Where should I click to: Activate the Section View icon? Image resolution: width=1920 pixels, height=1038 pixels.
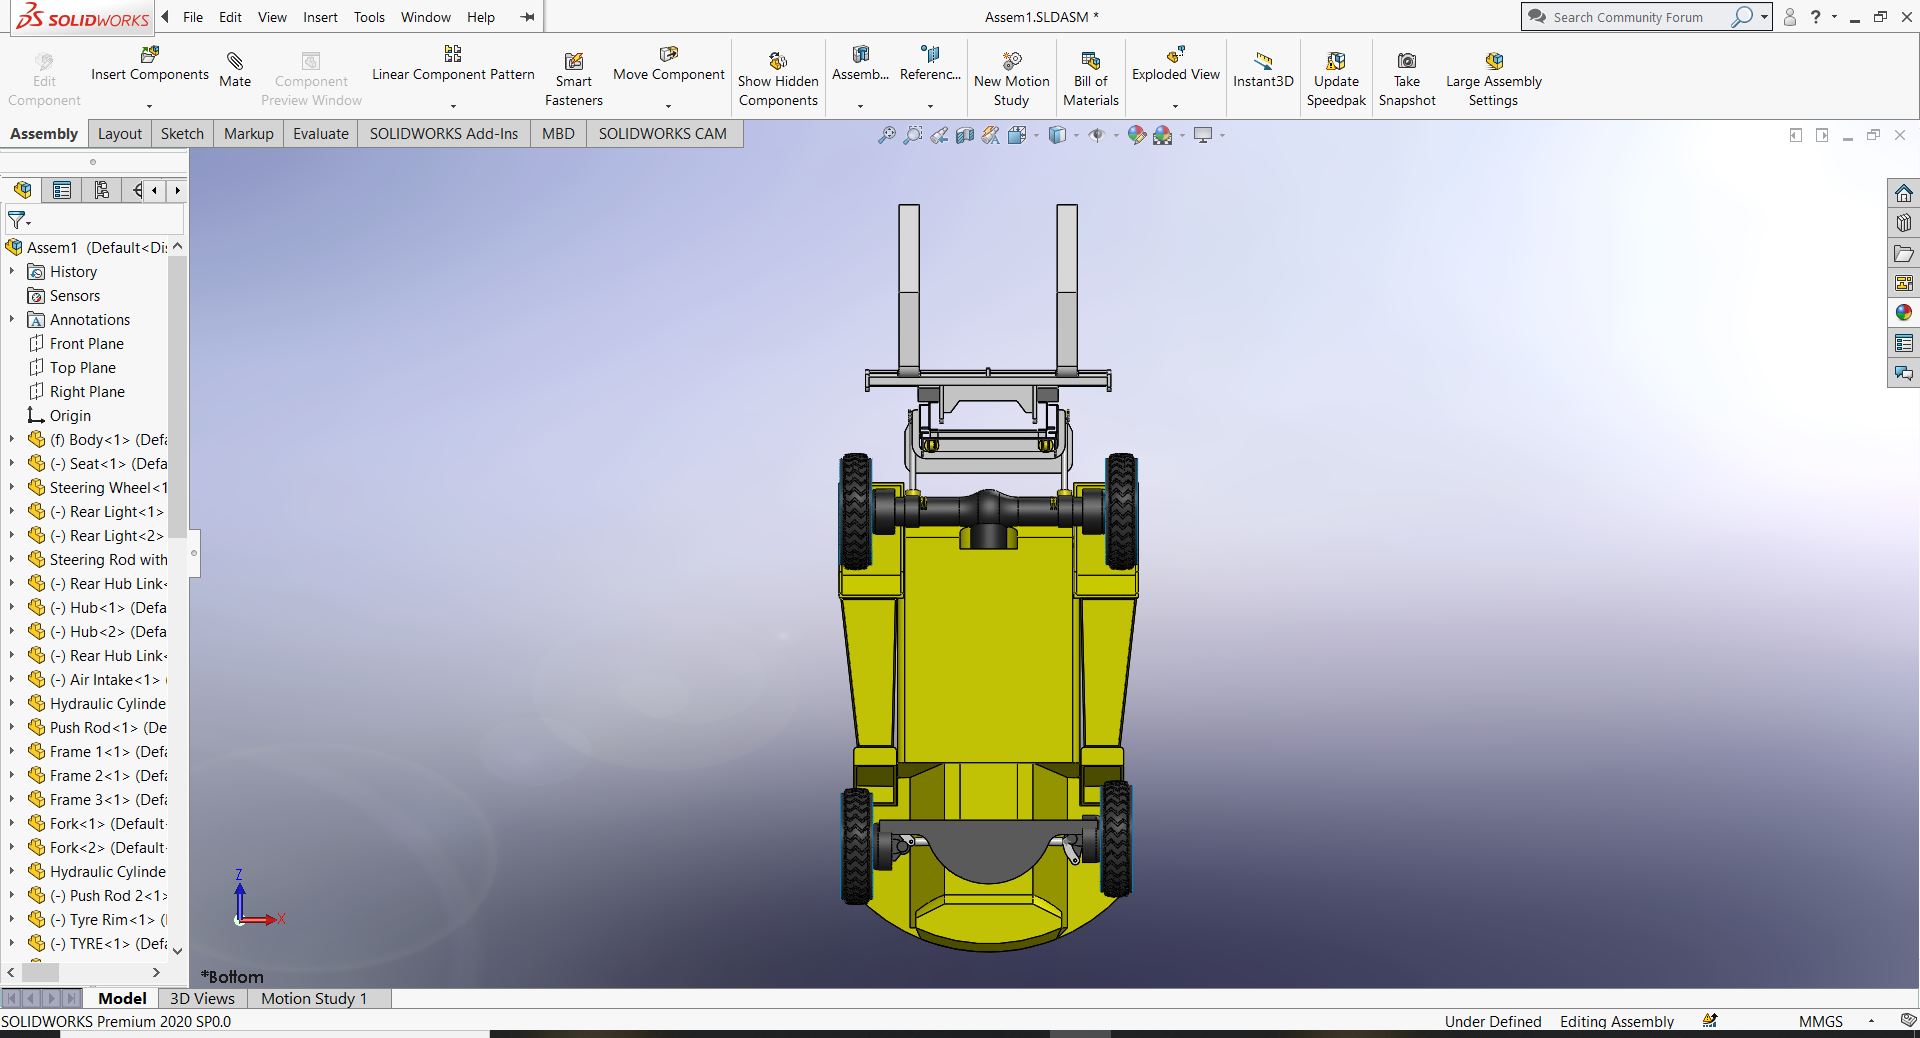click(x=964, y=135)
